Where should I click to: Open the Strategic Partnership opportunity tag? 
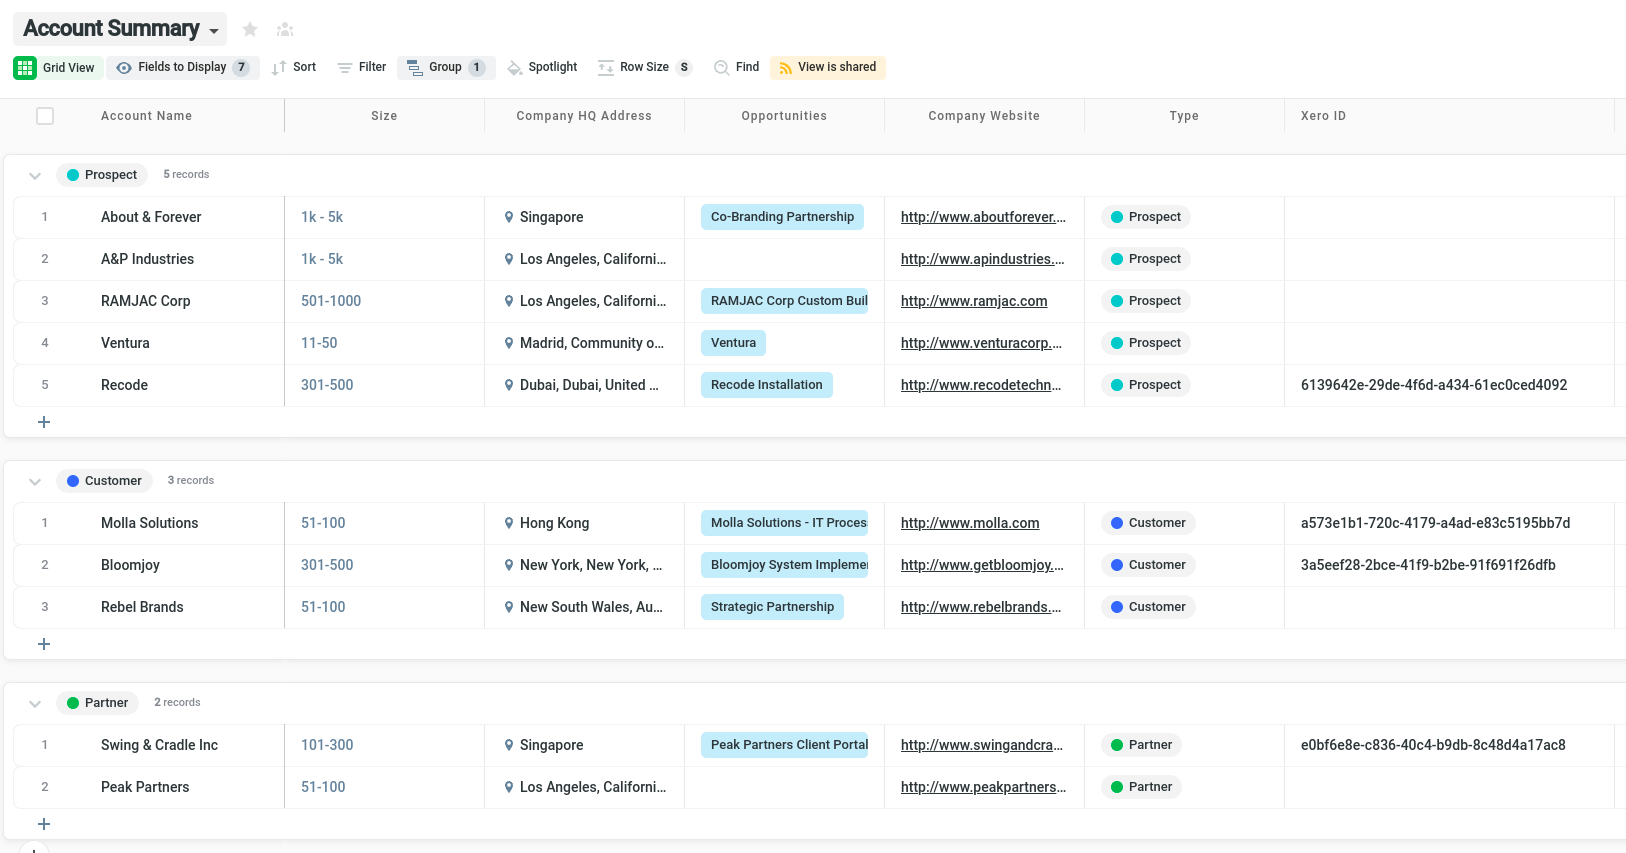[x=772, y=607]
